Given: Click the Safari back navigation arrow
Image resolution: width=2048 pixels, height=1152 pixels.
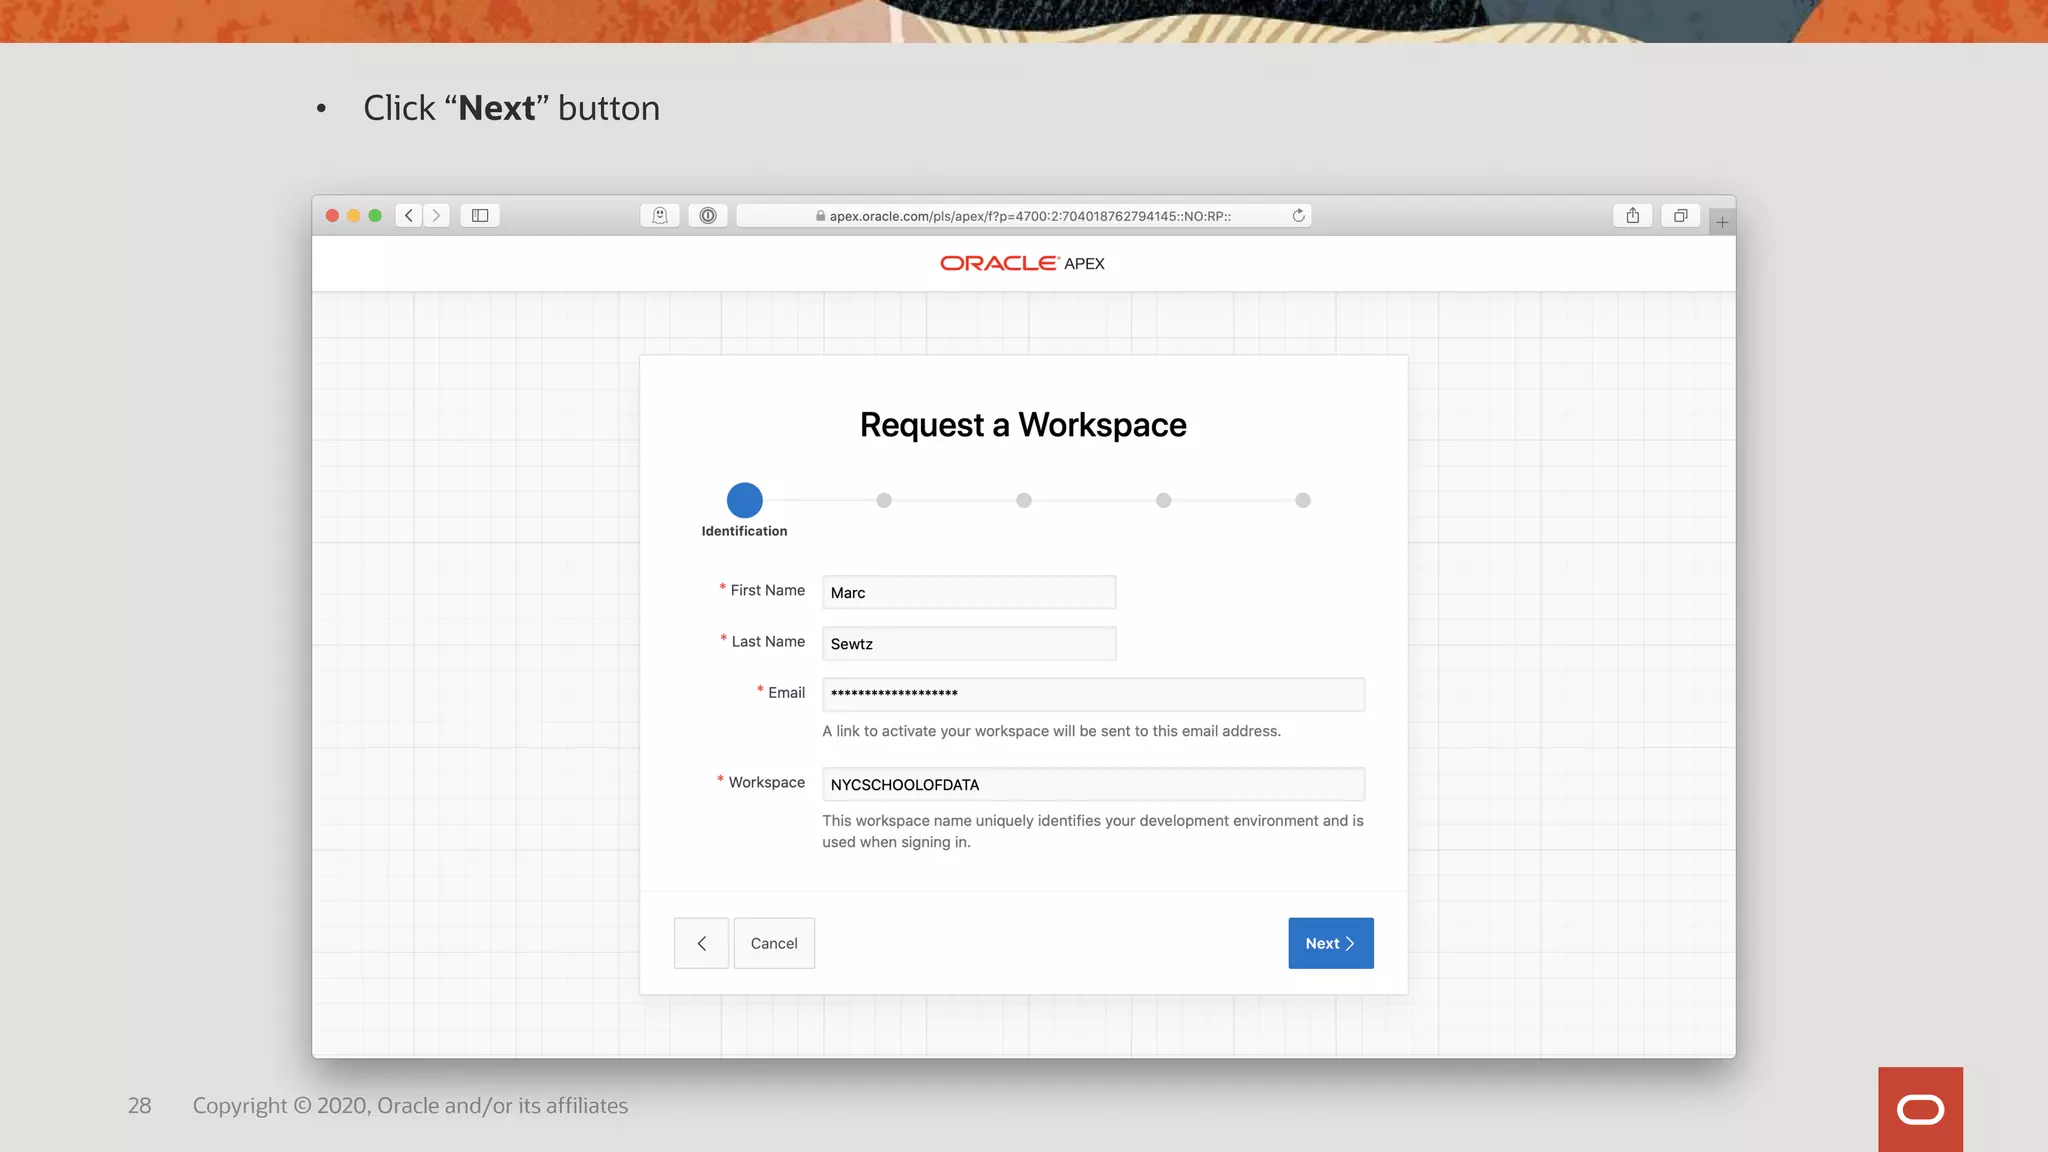Looking at the screenshot, I should [409, 215].
